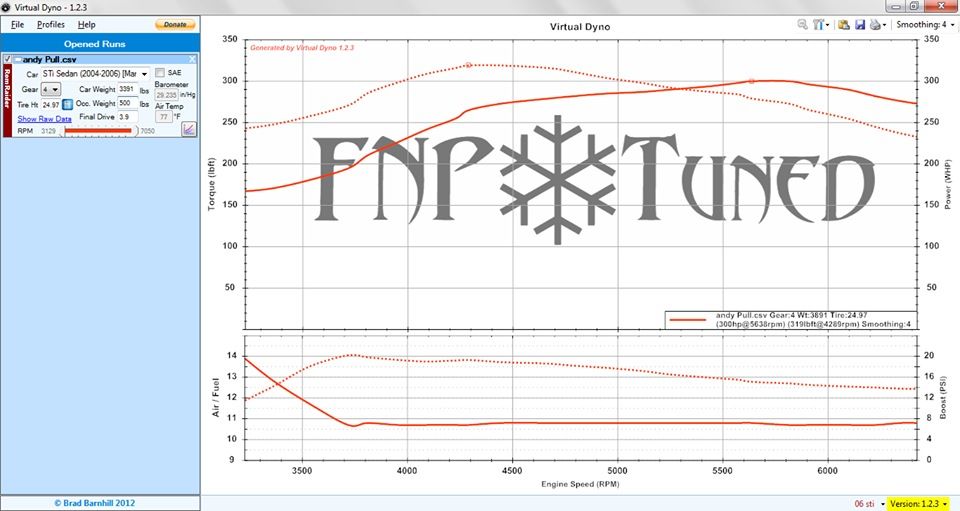
Task: Click the Barometer input field
Action: 167,95
